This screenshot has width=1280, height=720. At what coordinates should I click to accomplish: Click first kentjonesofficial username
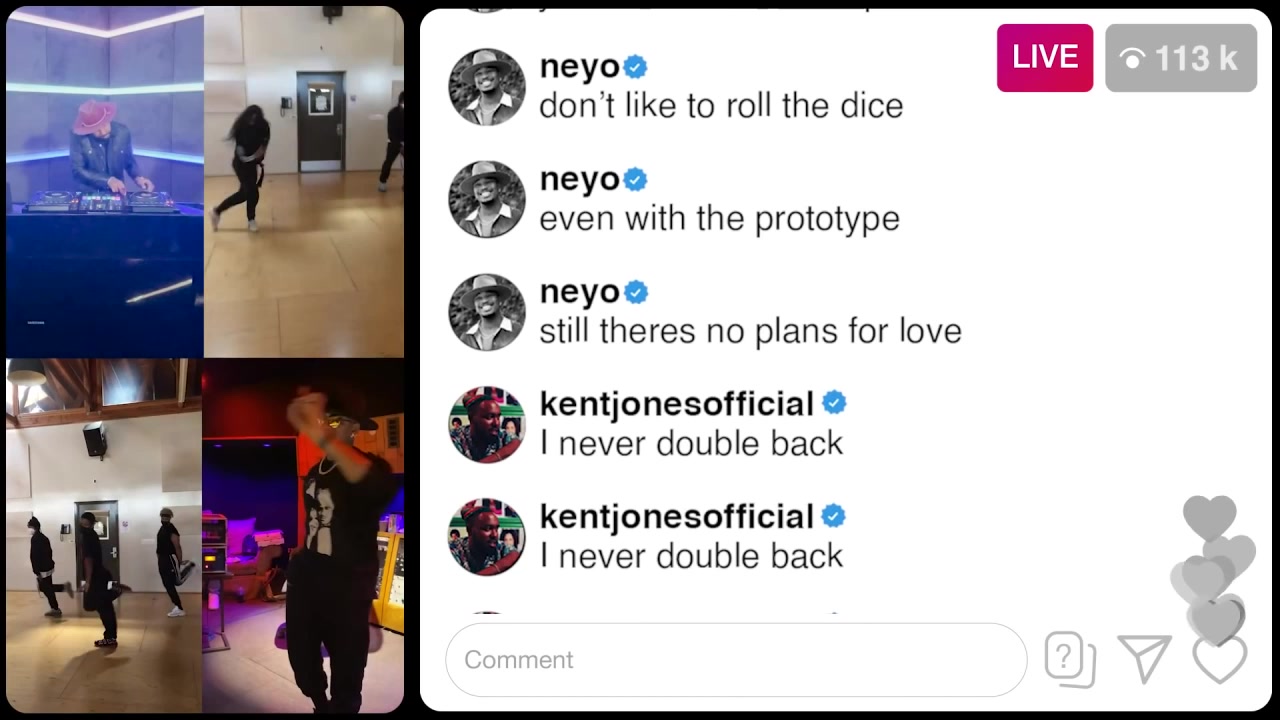coord(677,404)
